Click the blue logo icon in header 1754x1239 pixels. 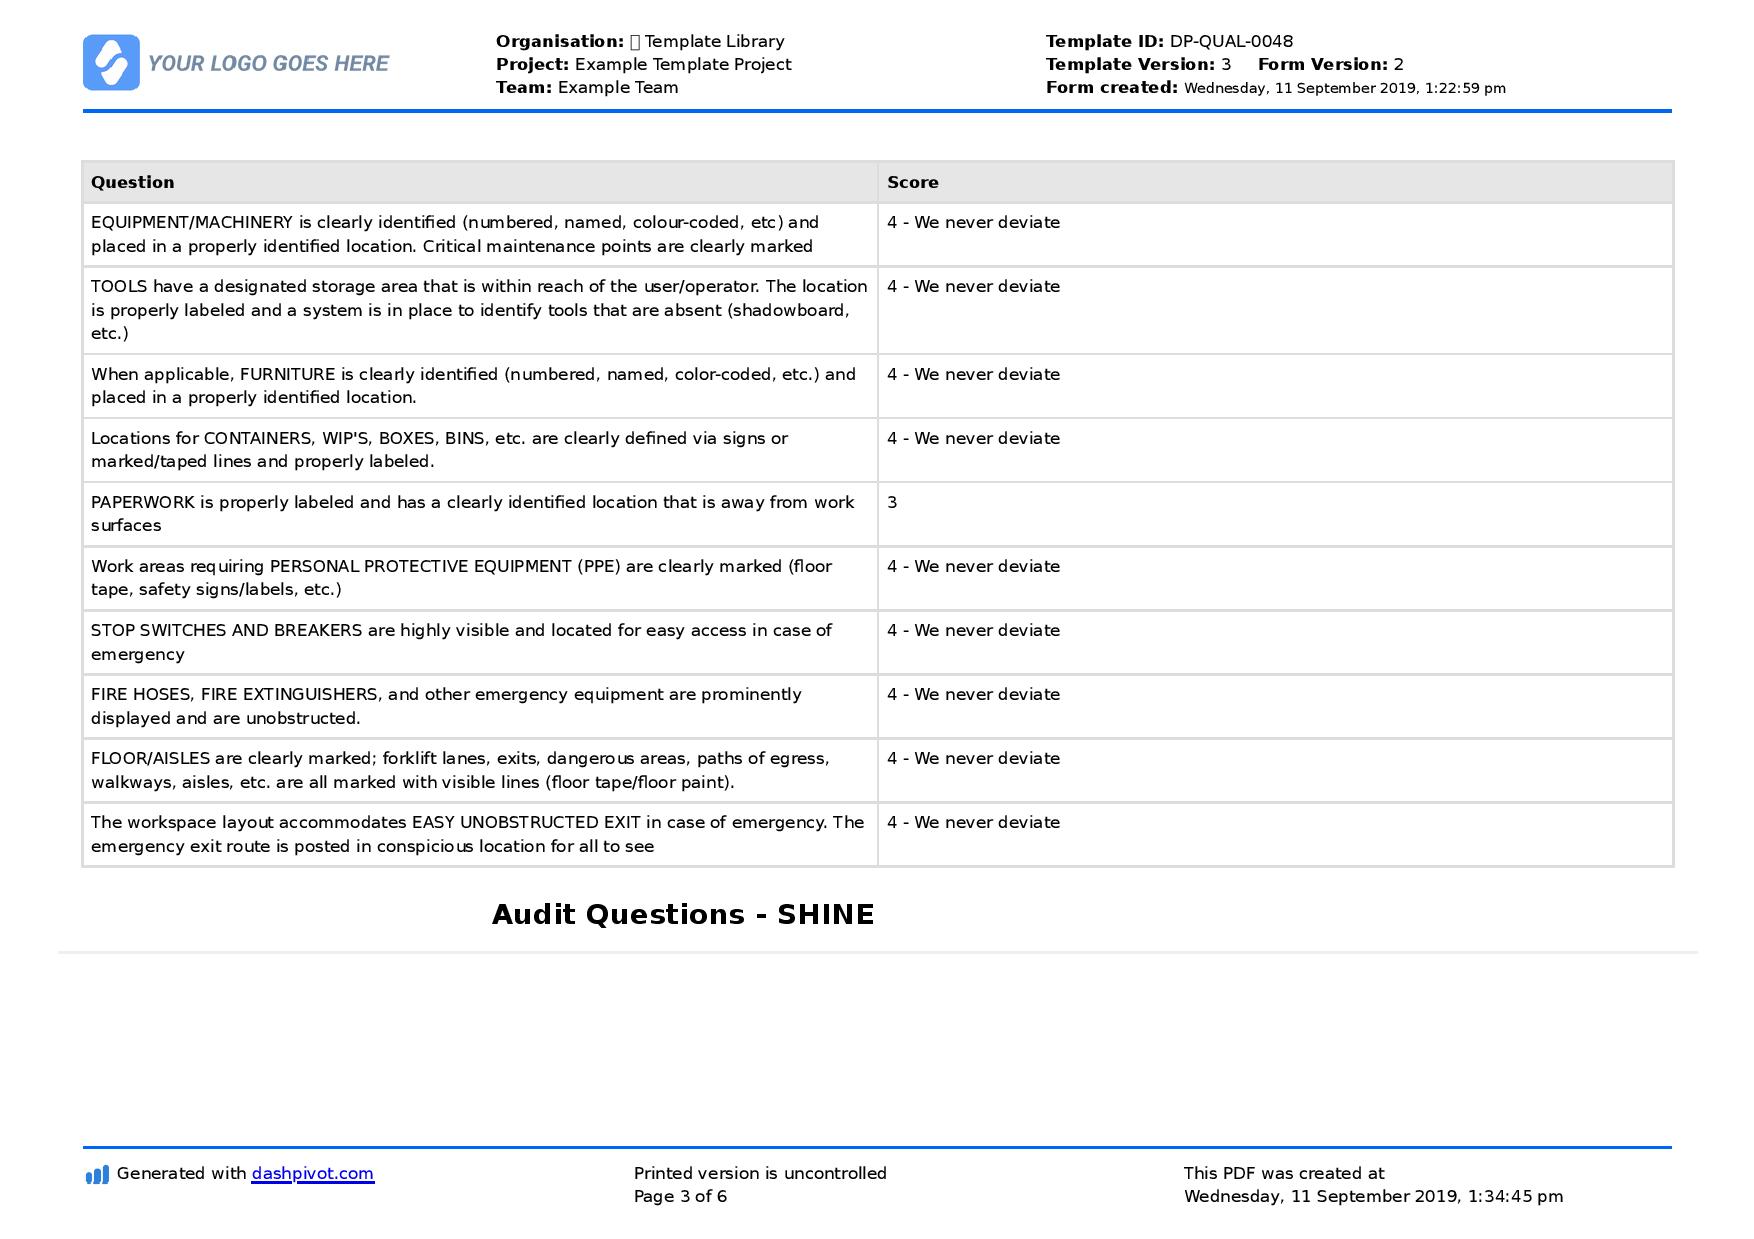pyautogui.click(x=111, y=63)
